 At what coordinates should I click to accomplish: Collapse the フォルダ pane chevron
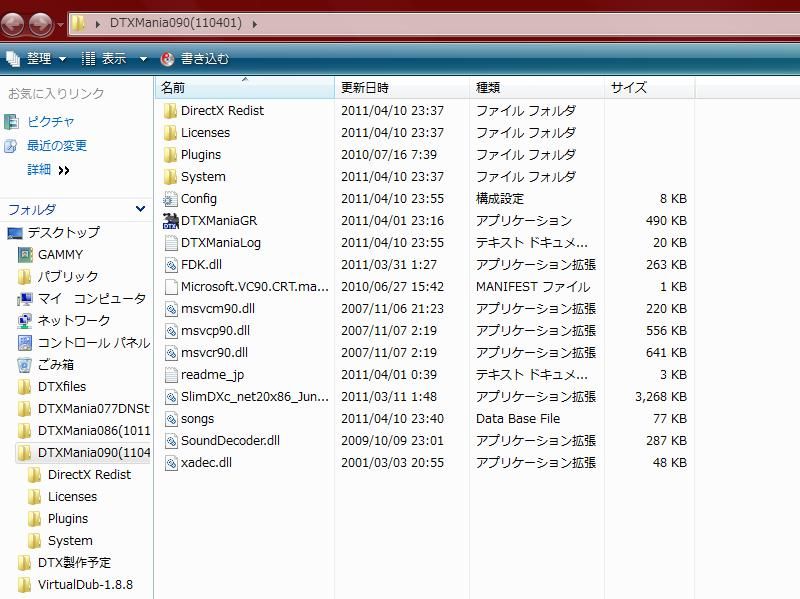140,209
